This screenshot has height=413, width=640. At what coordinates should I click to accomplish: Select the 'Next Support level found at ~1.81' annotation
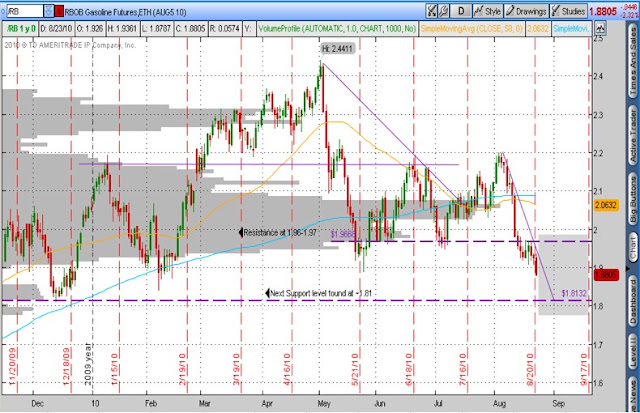pos(319,293)
